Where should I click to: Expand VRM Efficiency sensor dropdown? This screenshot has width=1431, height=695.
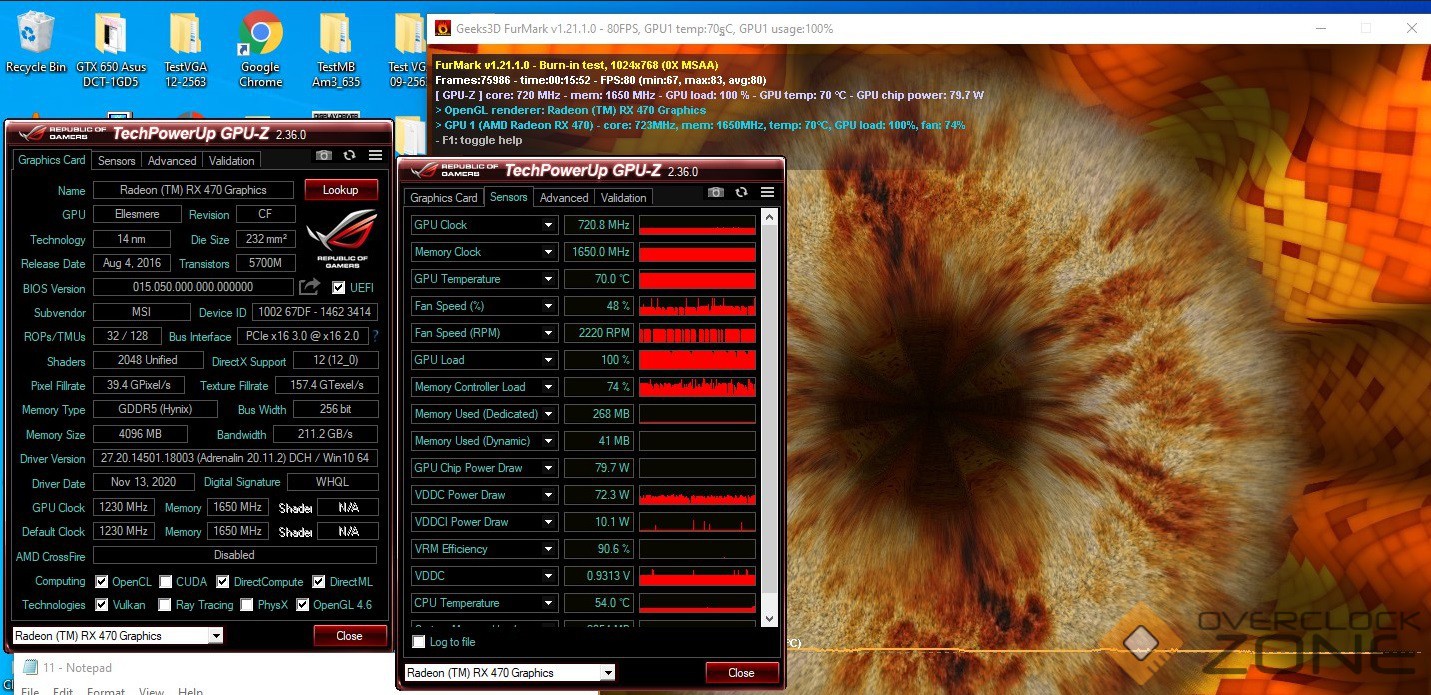click(548, 549)
